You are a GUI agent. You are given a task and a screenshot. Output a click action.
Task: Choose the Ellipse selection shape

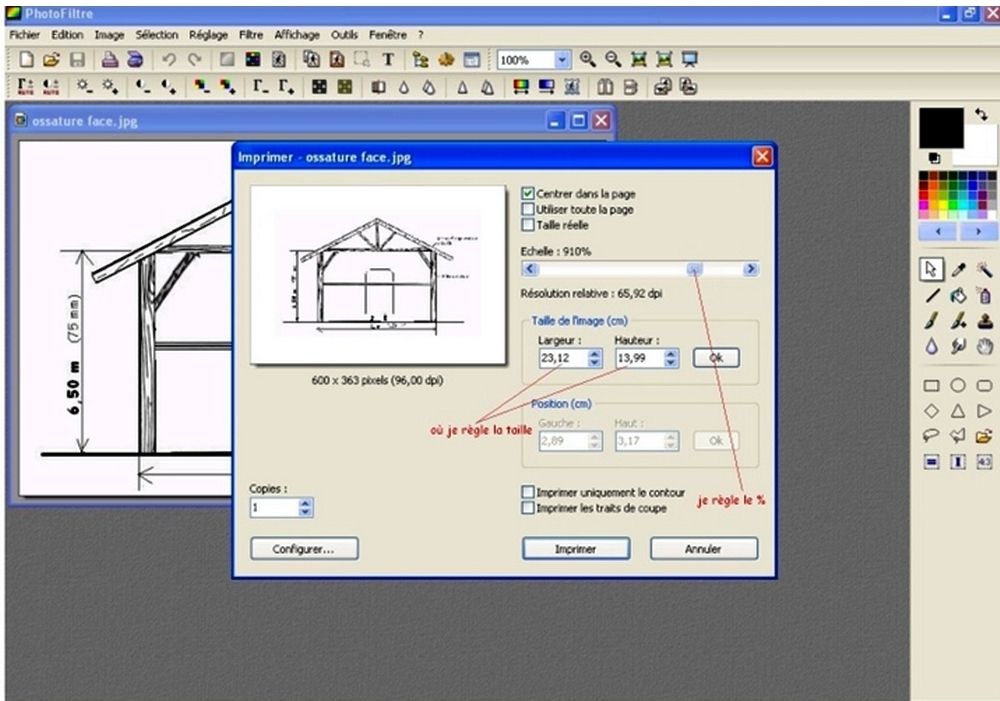[958, 385]
